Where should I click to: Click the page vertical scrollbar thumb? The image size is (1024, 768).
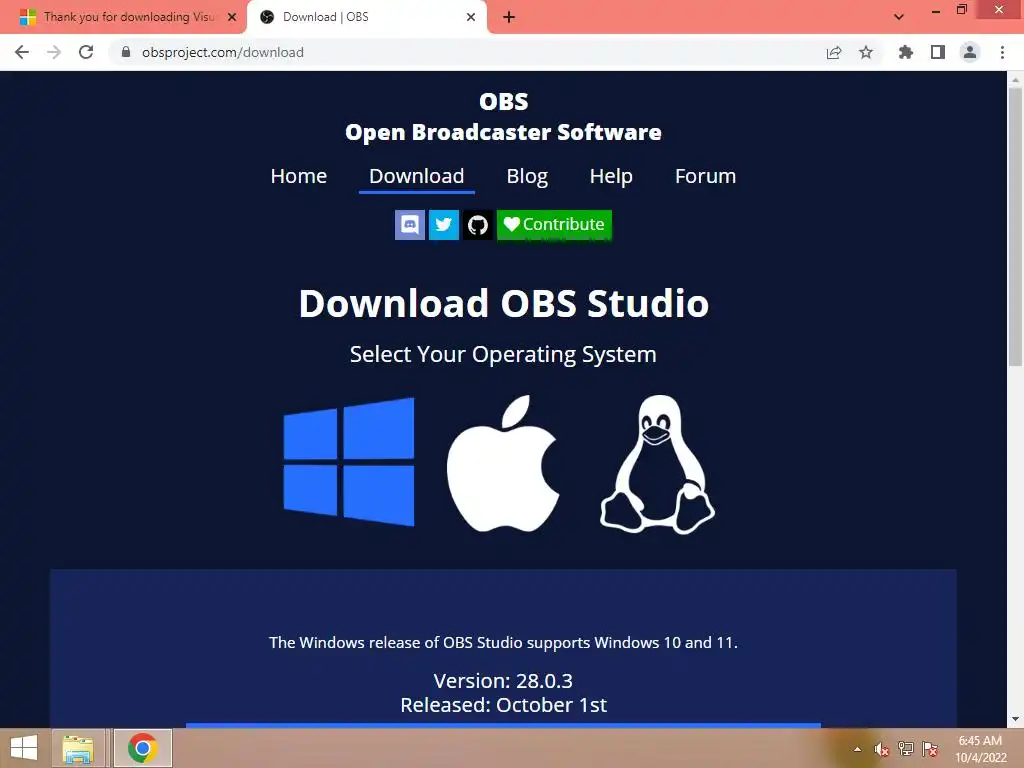coord(1015,227)
